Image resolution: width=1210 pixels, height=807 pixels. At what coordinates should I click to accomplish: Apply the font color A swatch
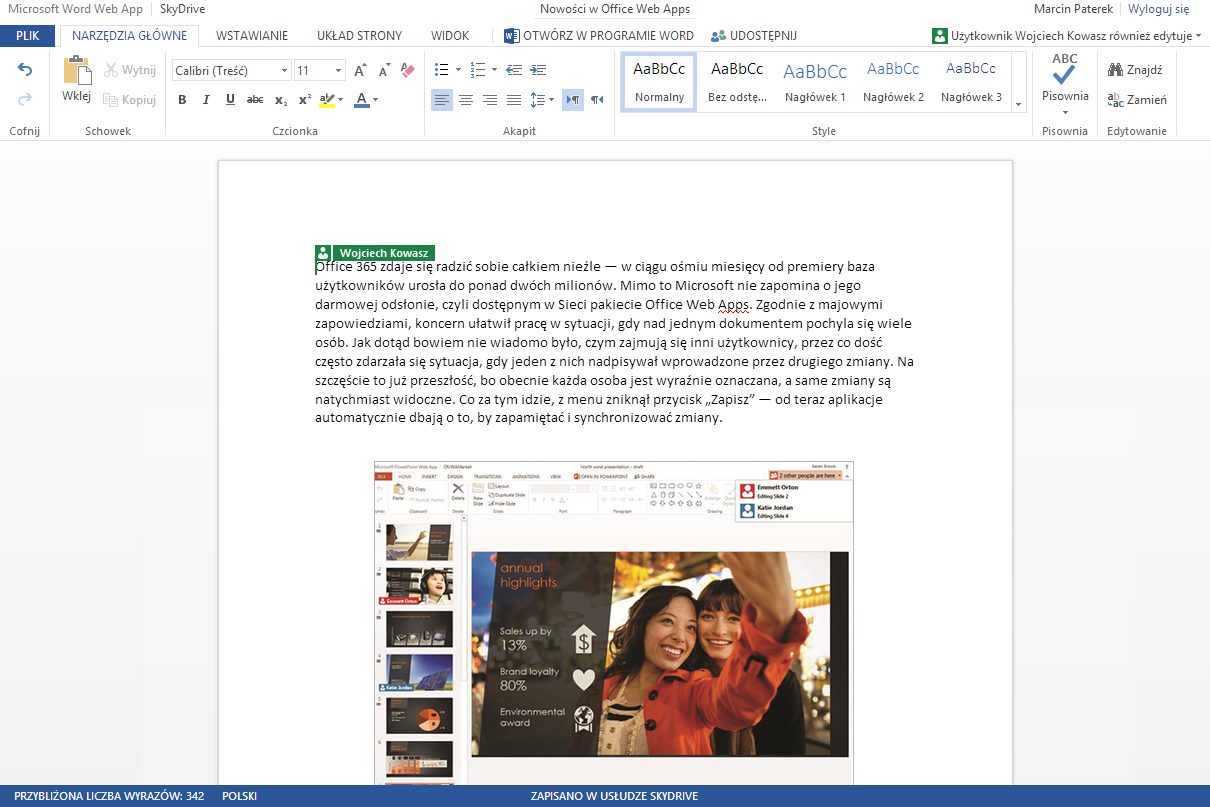pyautogui.click(x=361, y=99)
